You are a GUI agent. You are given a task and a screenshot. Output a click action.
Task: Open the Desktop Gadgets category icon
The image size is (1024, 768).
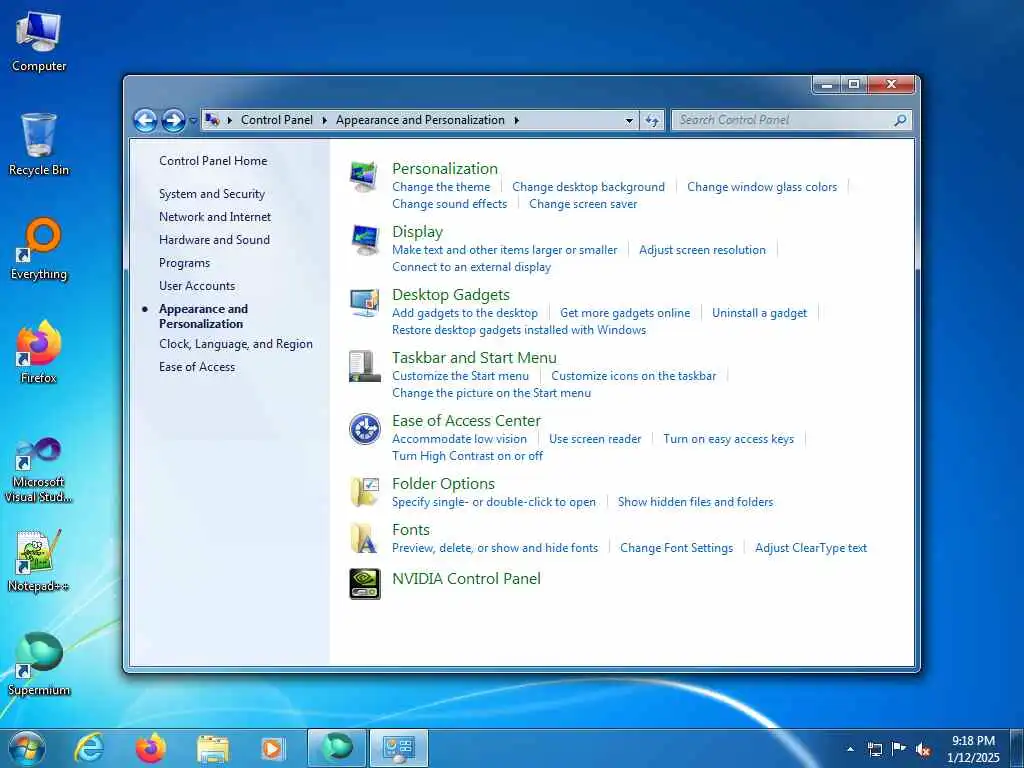coord(364,303)
